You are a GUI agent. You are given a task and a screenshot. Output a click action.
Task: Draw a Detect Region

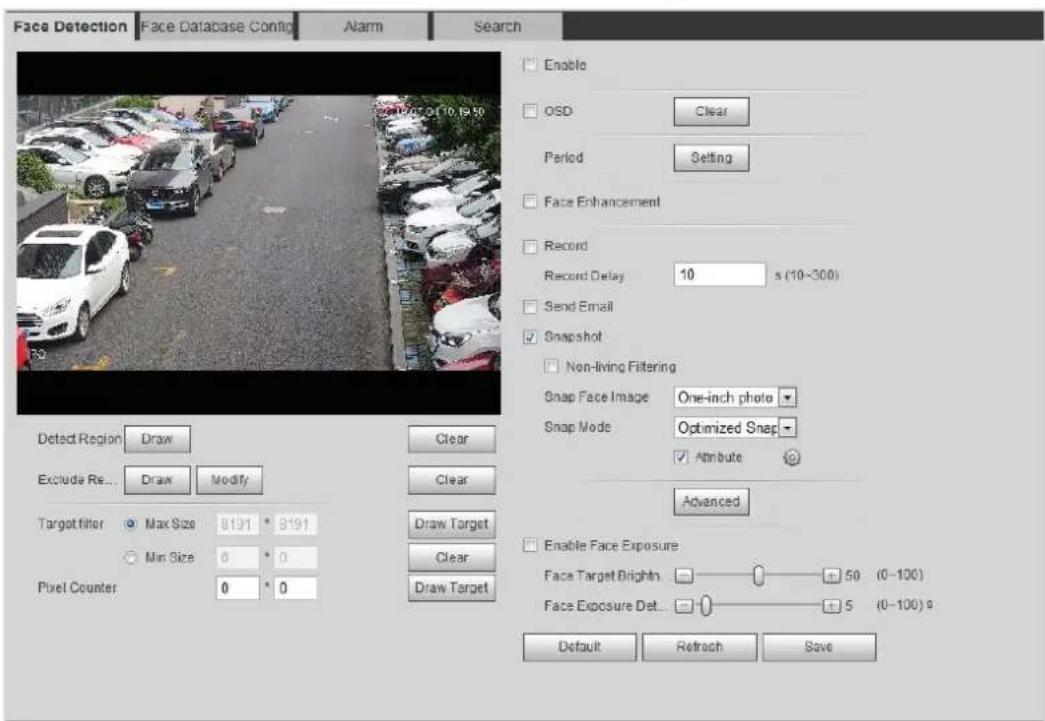(x=157, y=440)
